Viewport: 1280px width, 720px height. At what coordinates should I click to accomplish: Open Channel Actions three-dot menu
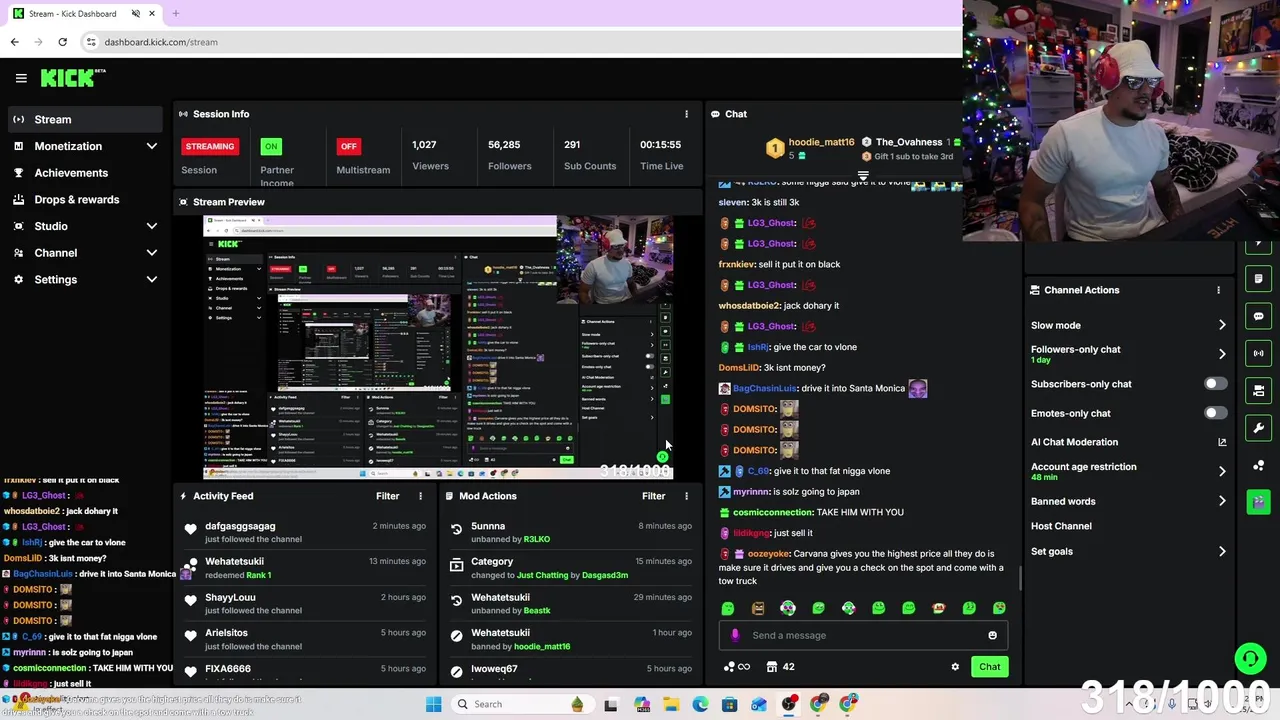pyautogui.click(x=1218, y=290)
